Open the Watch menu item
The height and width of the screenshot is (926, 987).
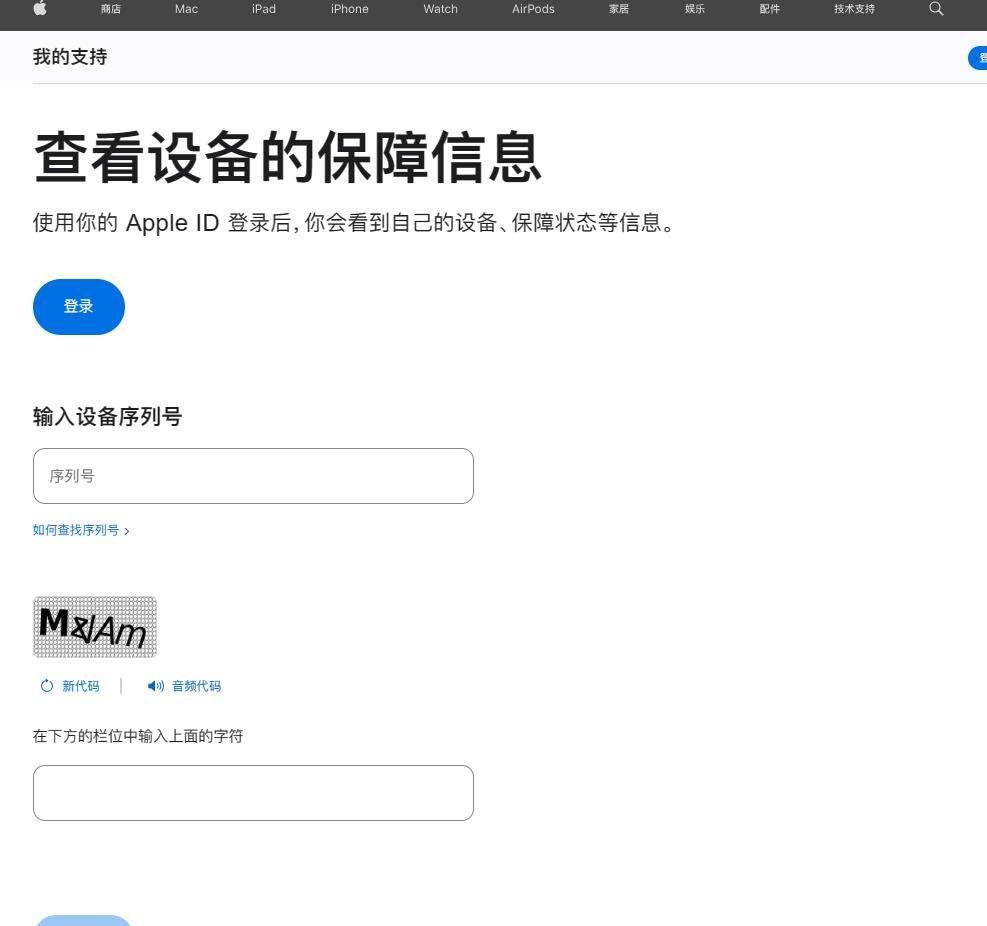click(x=441, y=9)
